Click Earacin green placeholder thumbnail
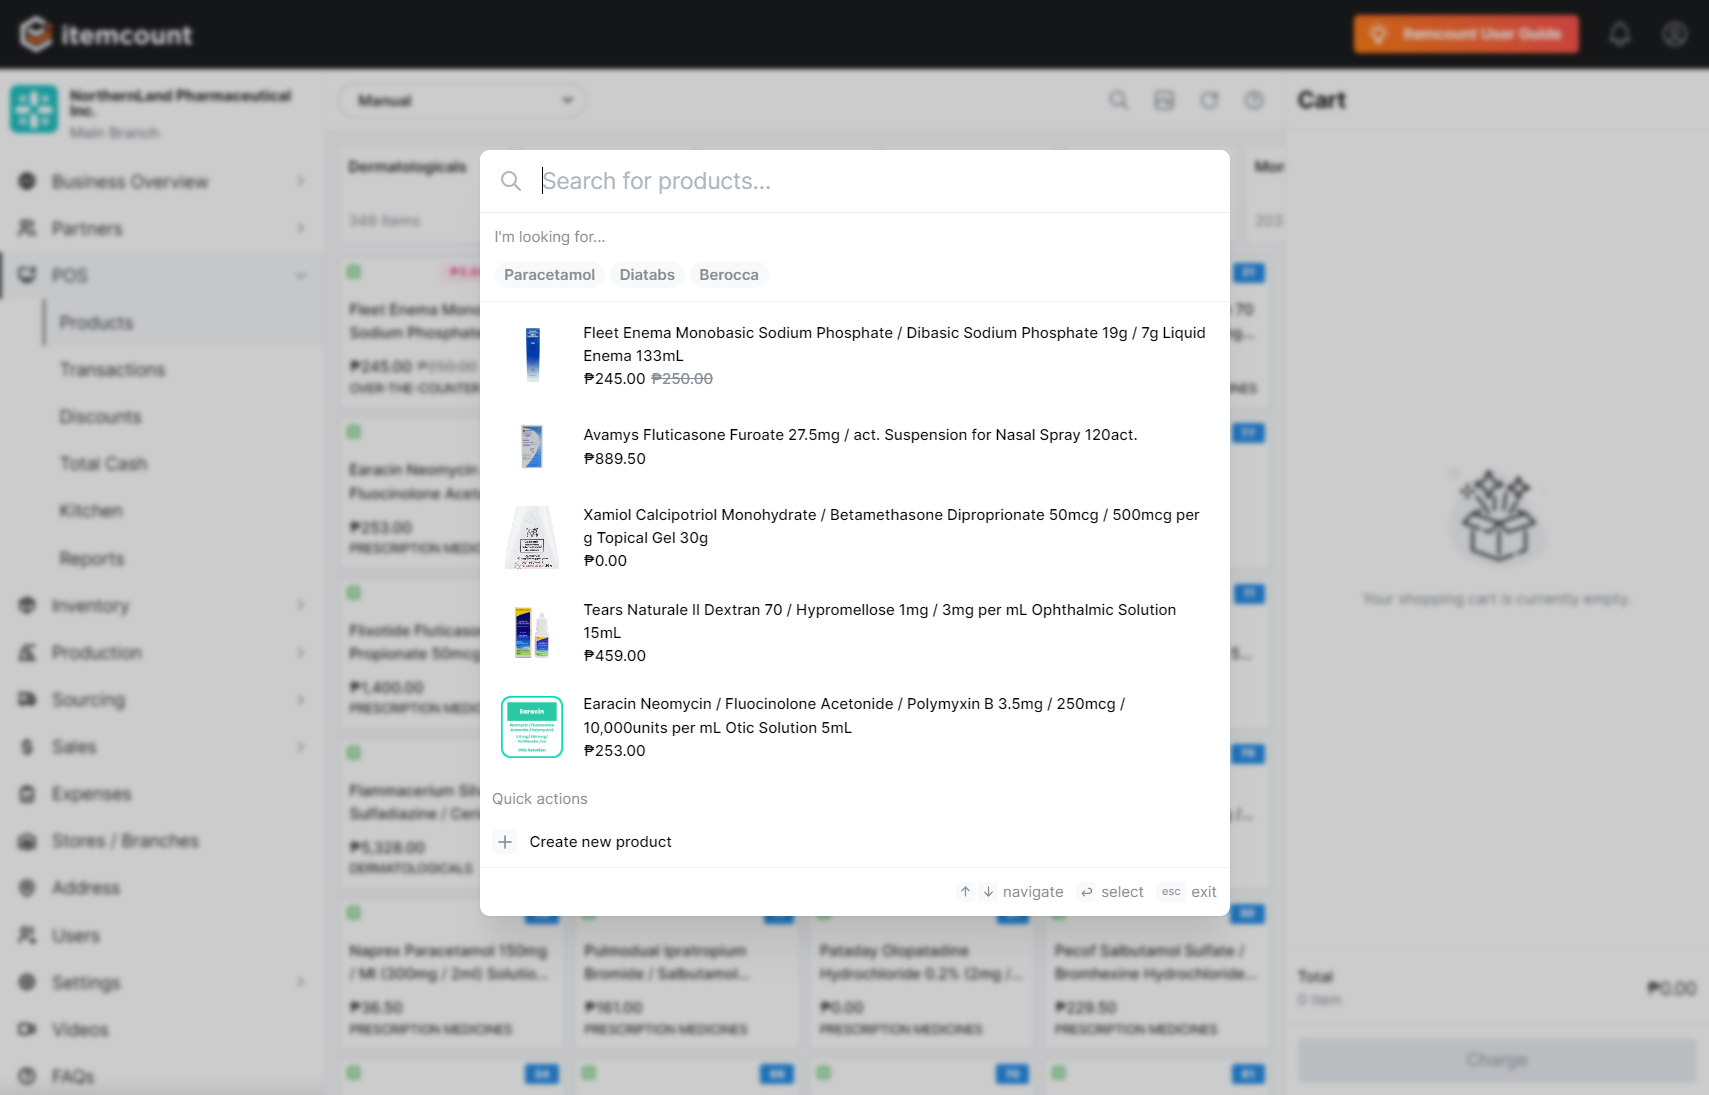This screenshot has height=1095, width=1709. [x=532, y=727]
